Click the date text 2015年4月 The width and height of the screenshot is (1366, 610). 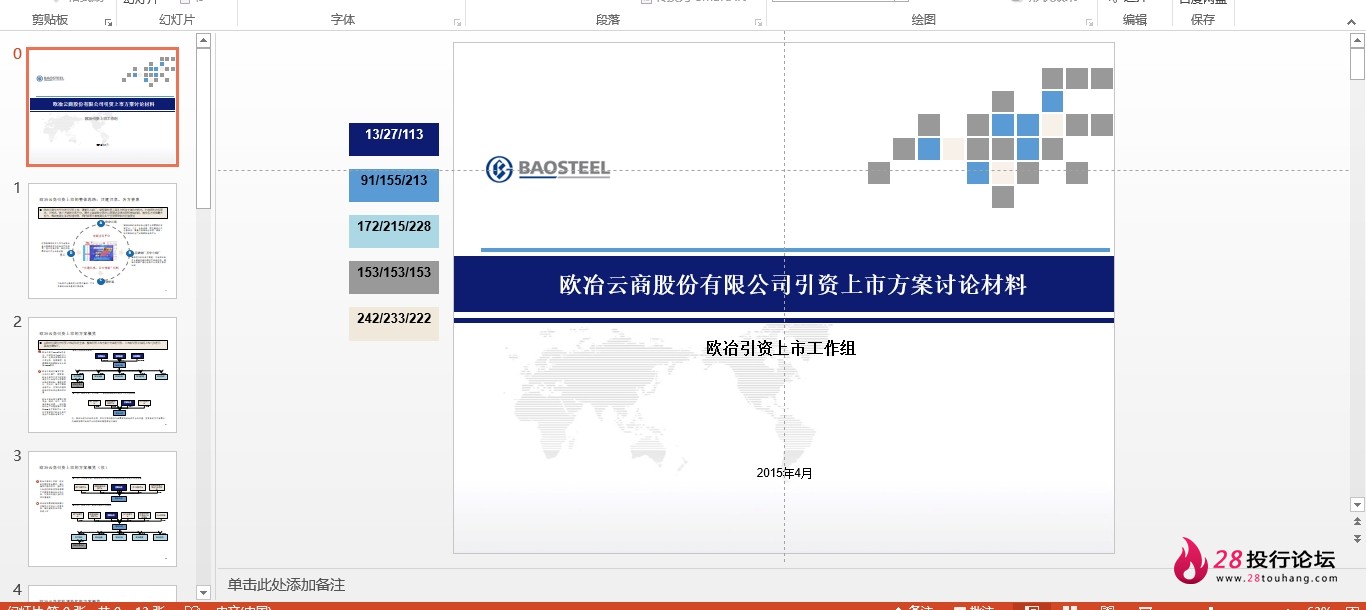(785, 473)
